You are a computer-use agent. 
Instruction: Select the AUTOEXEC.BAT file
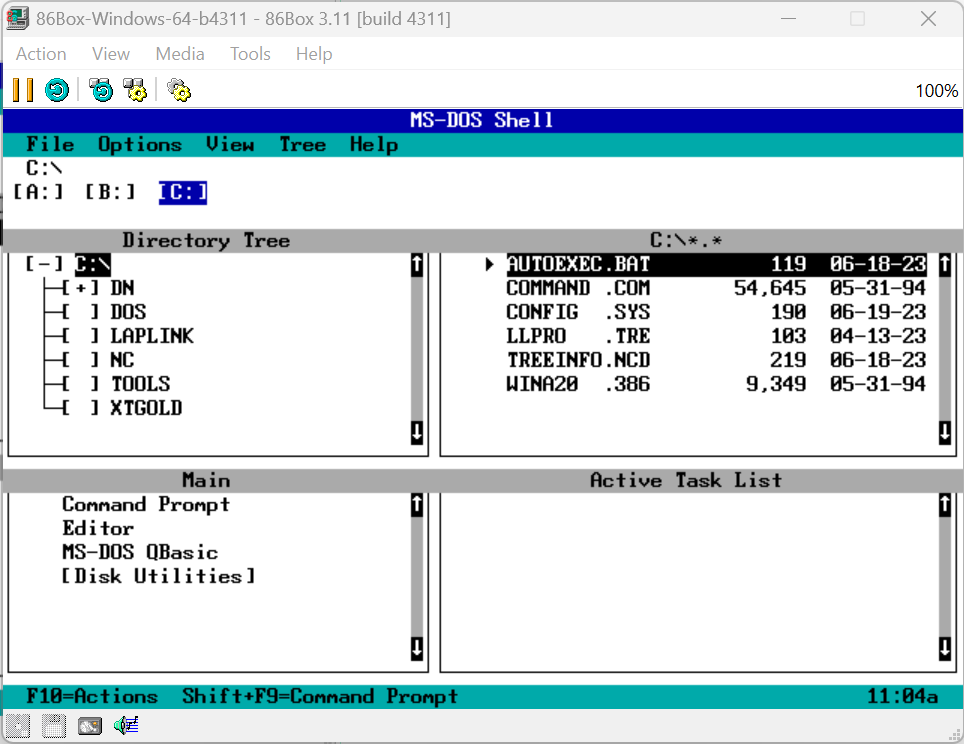coord(716,264)
